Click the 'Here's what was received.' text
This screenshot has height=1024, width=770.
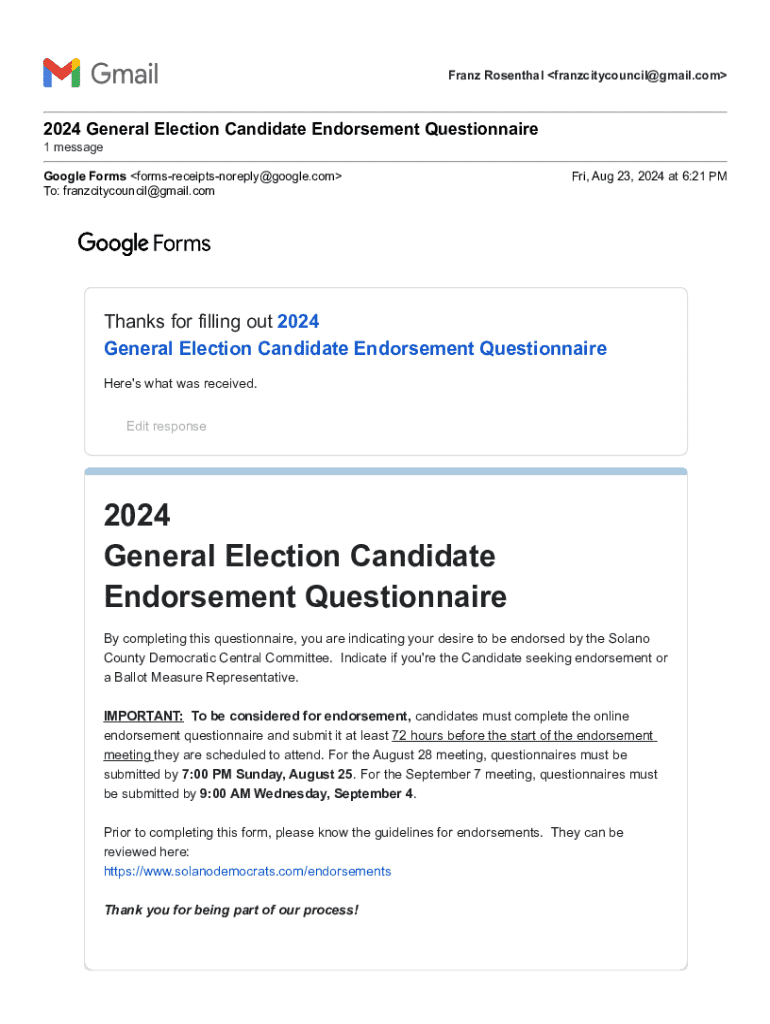[x=181, y=383]
